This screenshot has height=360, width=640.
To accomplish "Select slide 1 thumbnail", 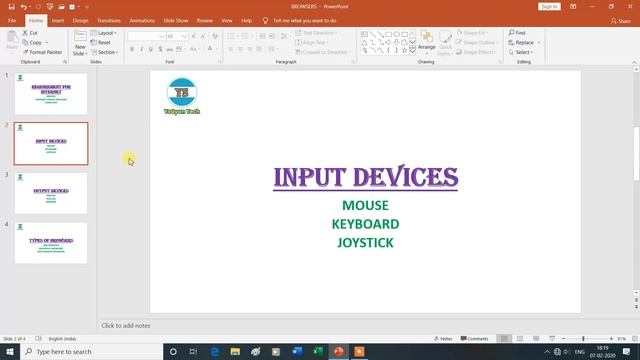I will 51,94.
